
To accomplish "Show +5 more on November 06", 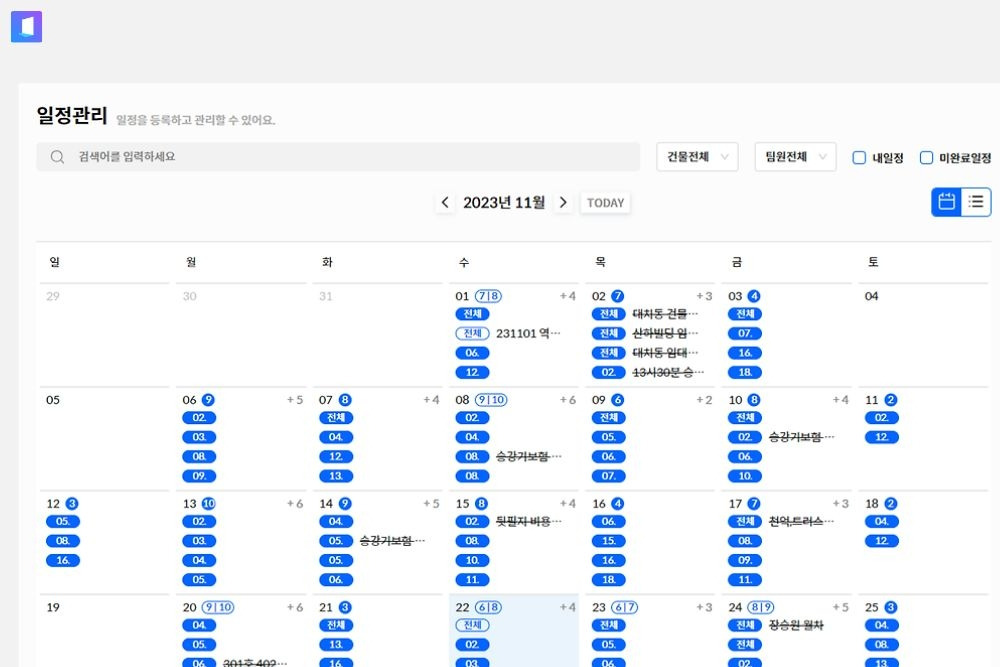I will pyautogui.click(x=295, y=400).
